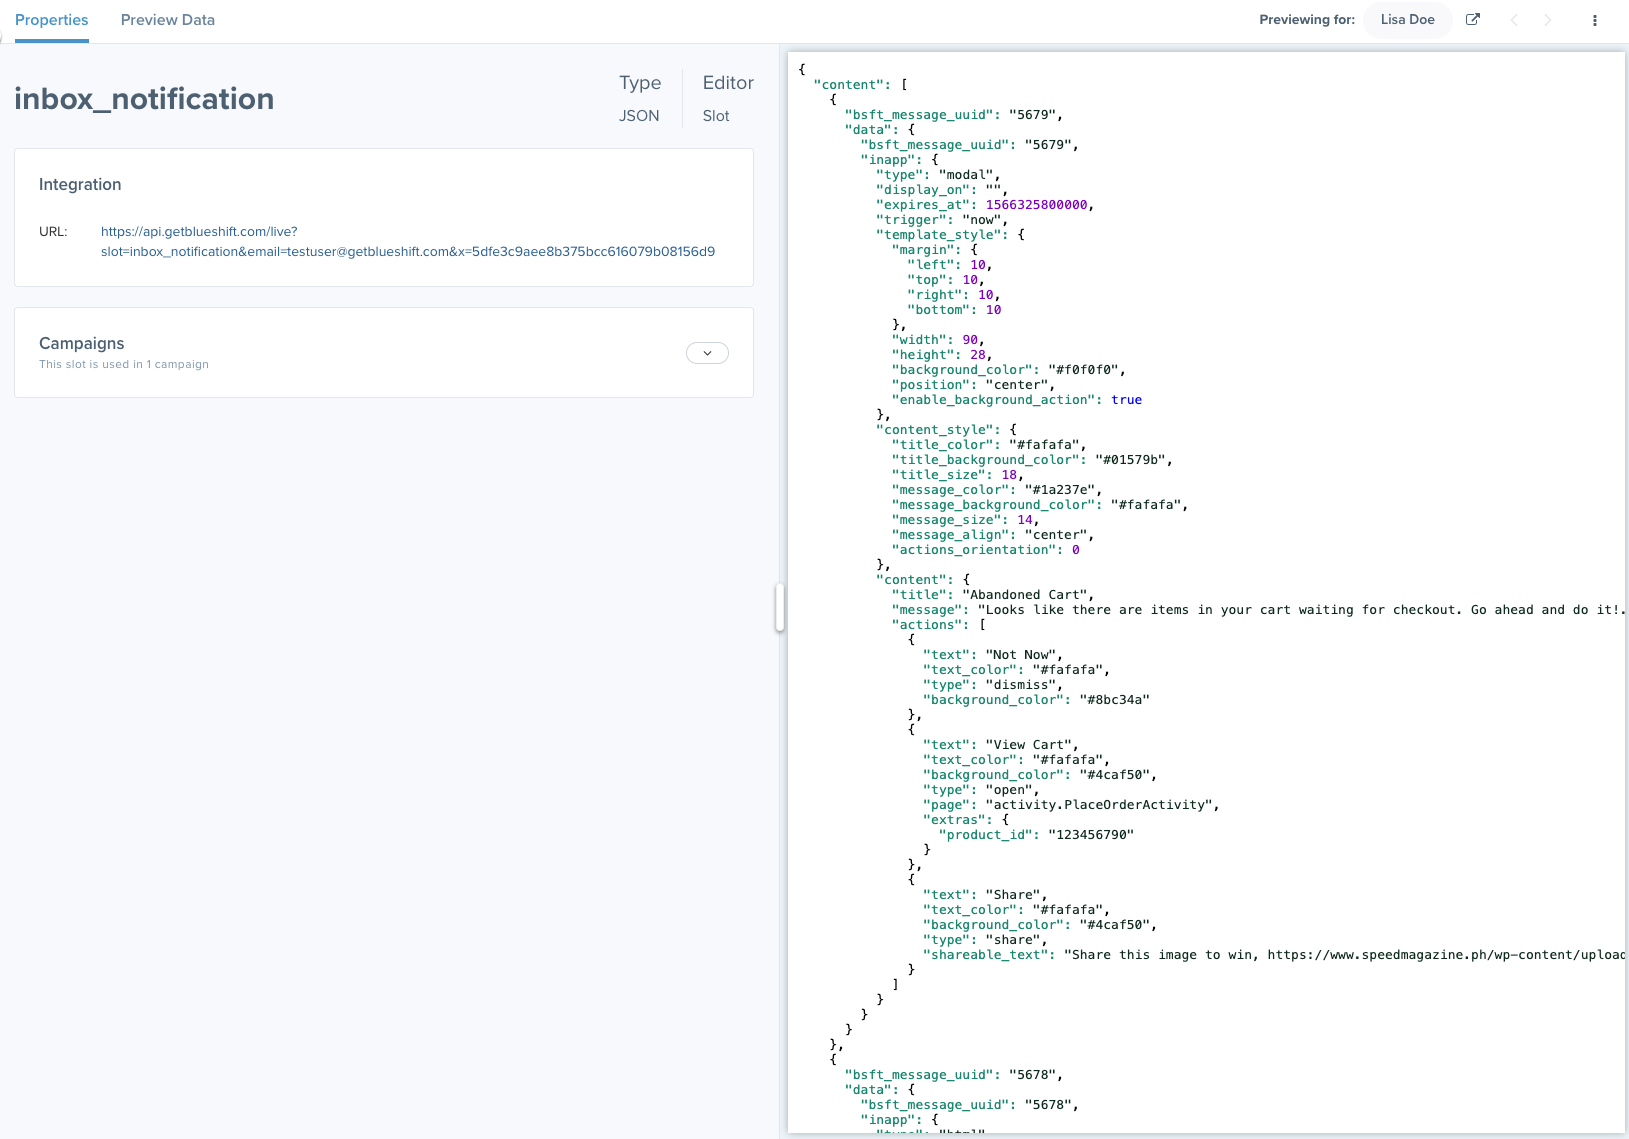Go to previous preview user arrow
The width and height of the screenshot is (1629, 1139).
[1514, 20]
